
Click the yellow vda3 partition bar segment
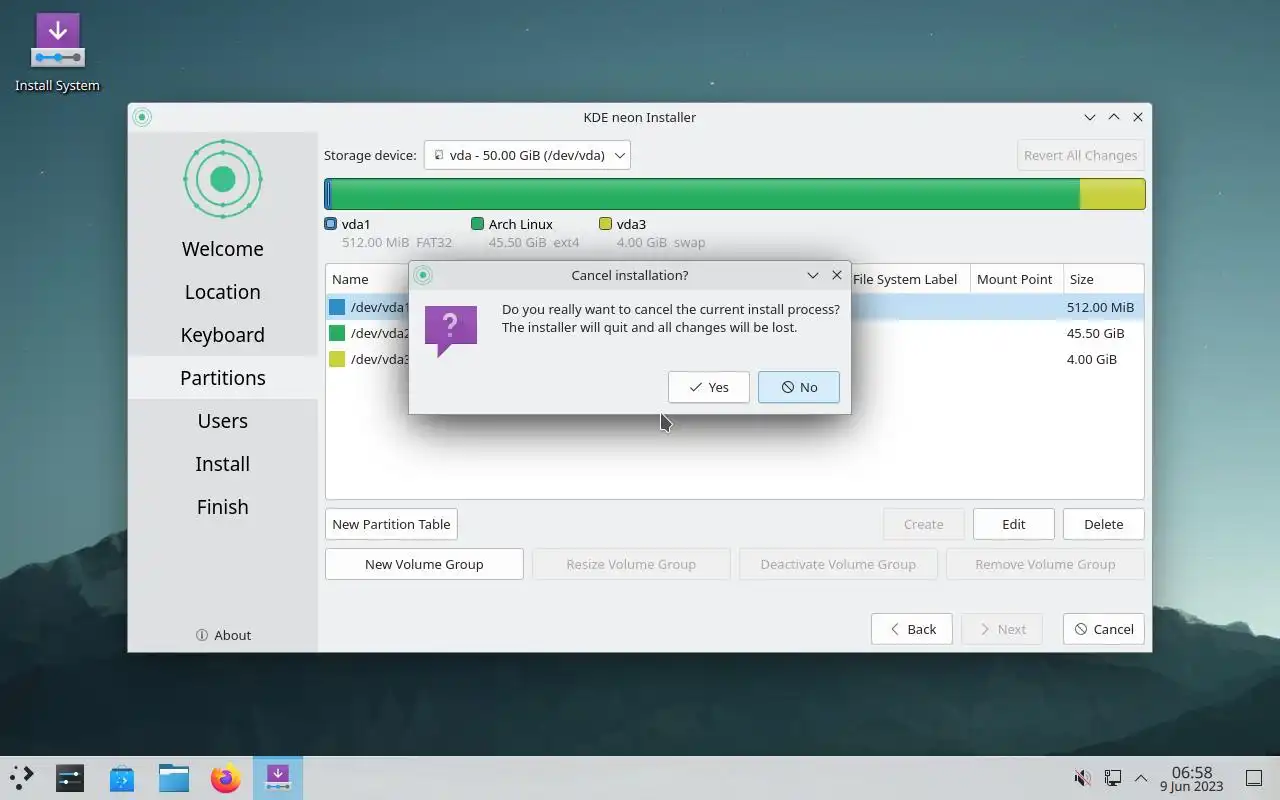(x=1112, y=194)
